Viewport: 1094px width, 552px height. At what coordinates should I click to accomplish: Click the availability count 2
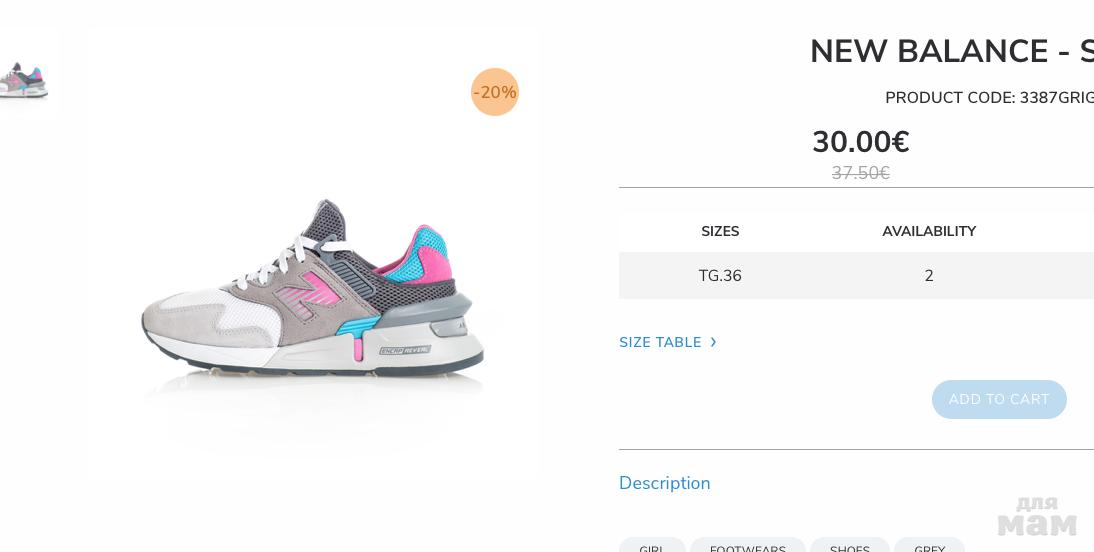(929, 276)
